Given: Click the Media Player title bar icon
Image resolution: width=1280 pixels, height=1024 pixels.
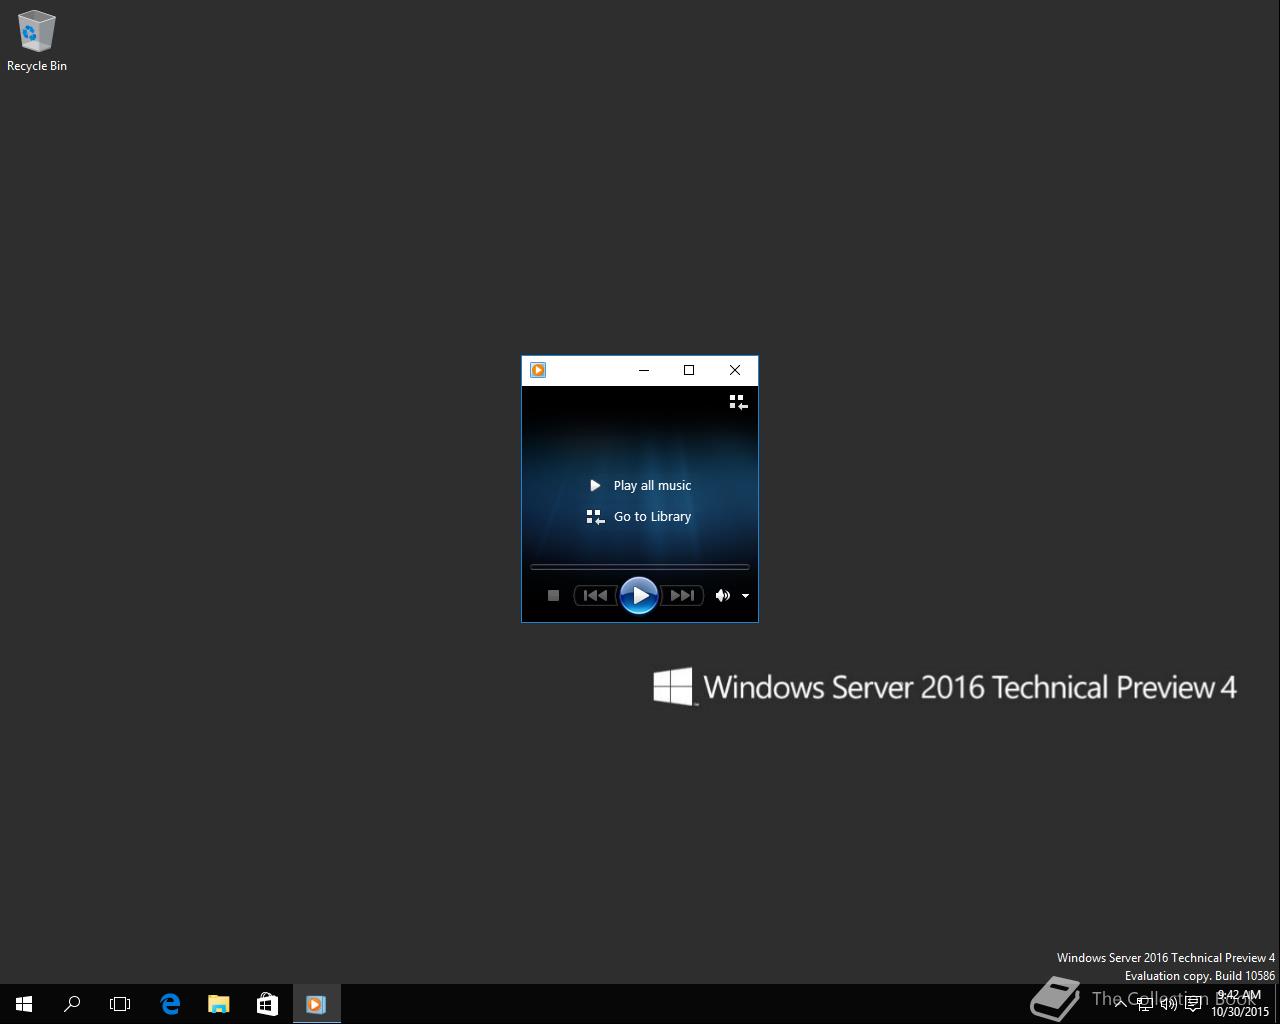Looking at the screenshot, I should pos(538,370).
